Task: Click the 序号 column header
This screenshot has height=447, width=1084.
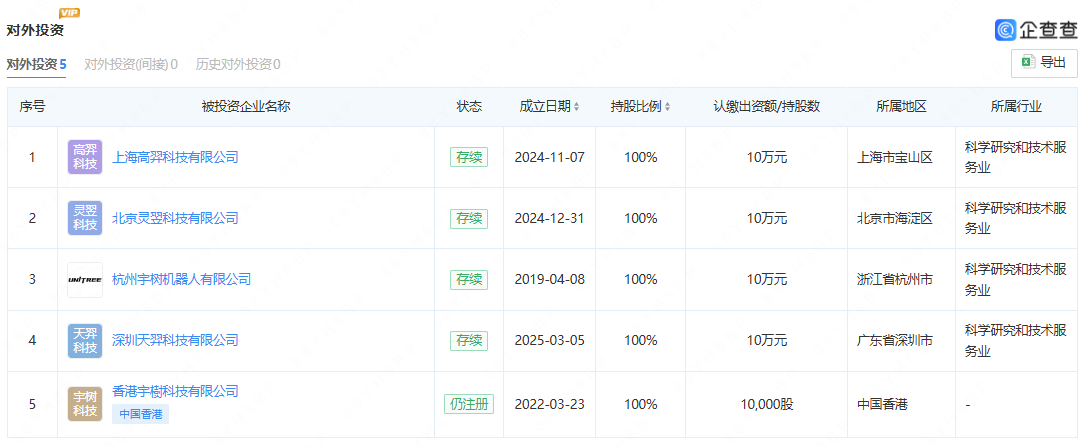Action: pyautogui.click(x=32, y=107)
